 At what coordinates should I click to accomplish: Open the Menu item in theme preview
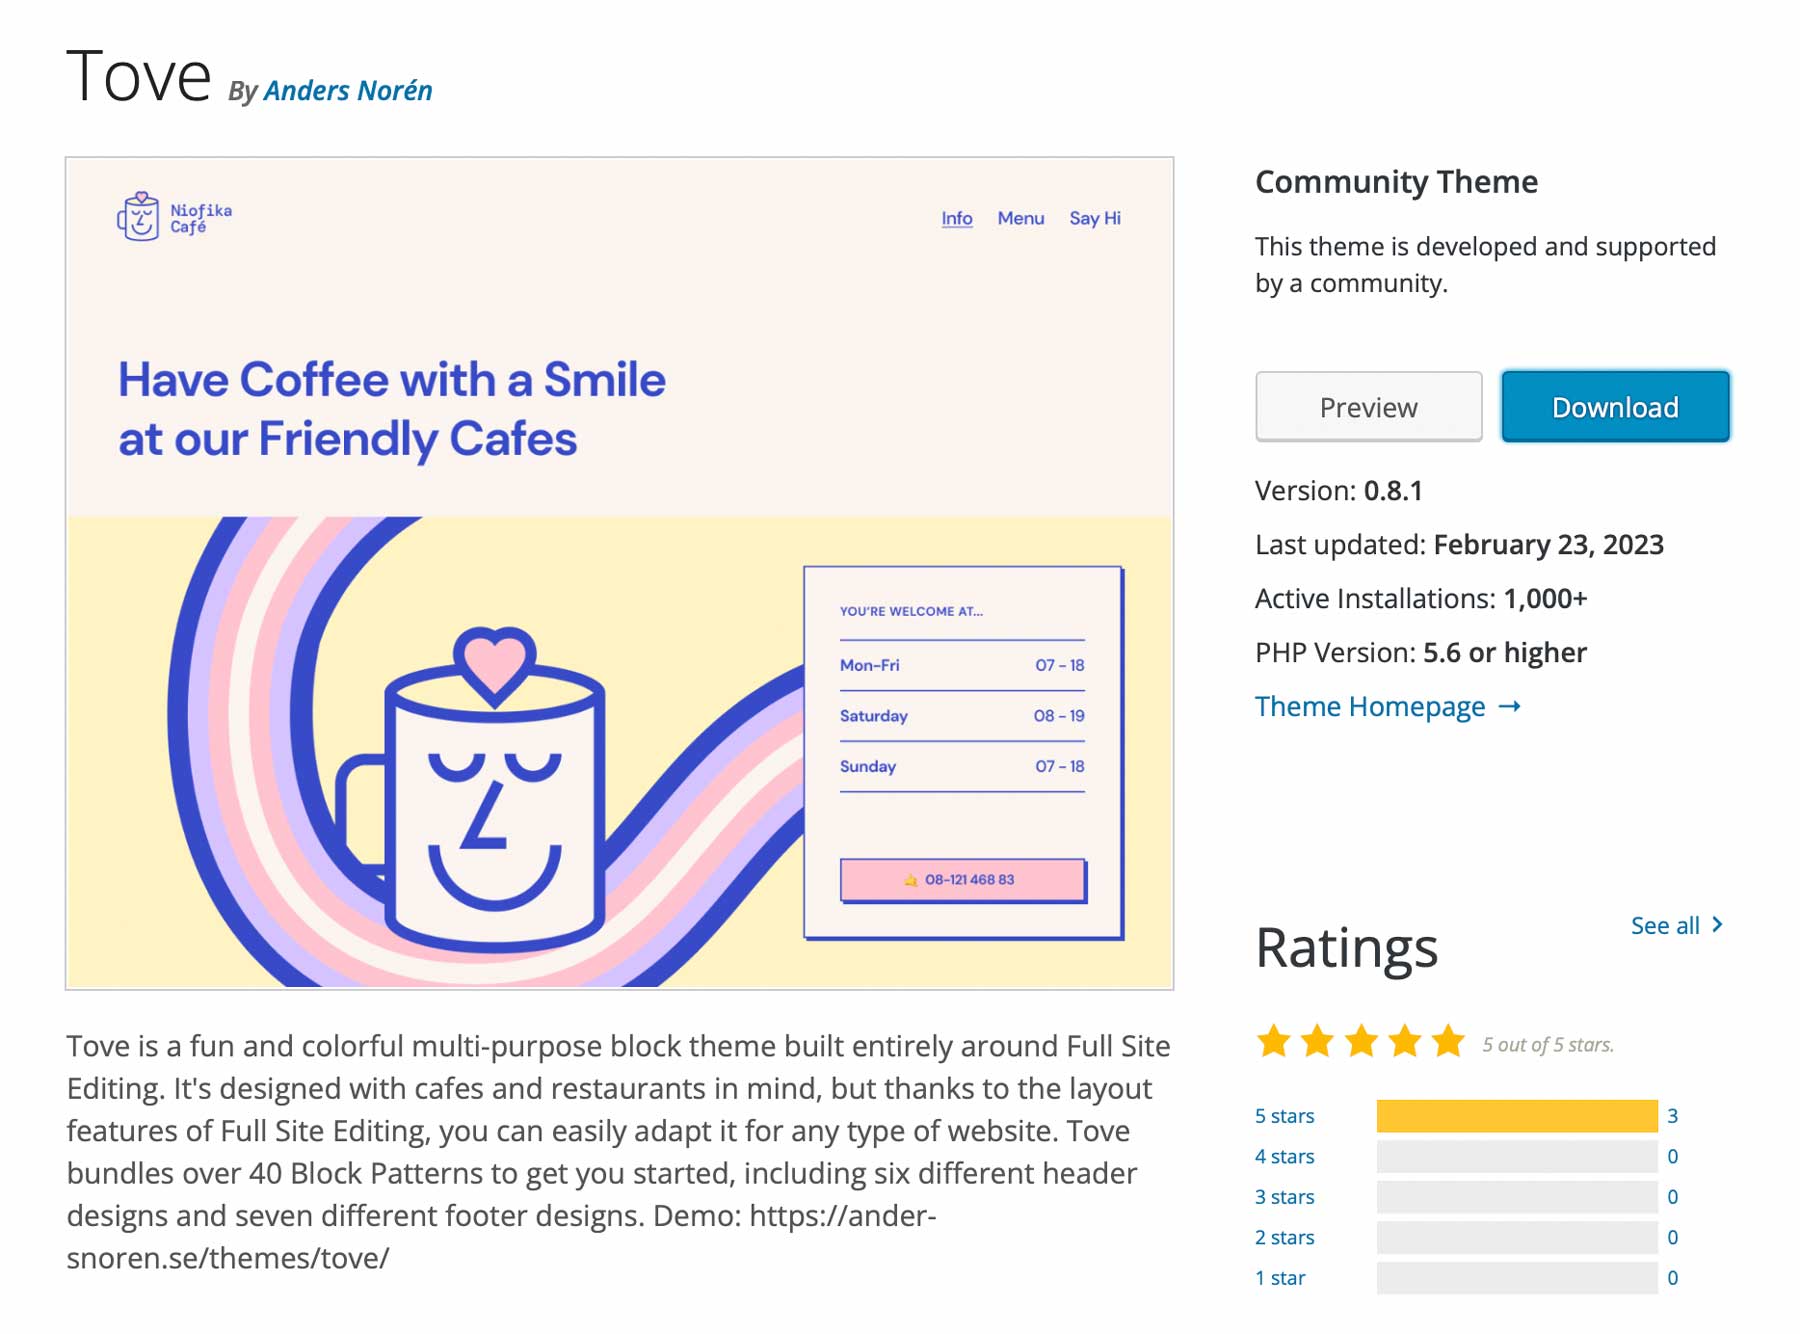tap(1020, 218)
